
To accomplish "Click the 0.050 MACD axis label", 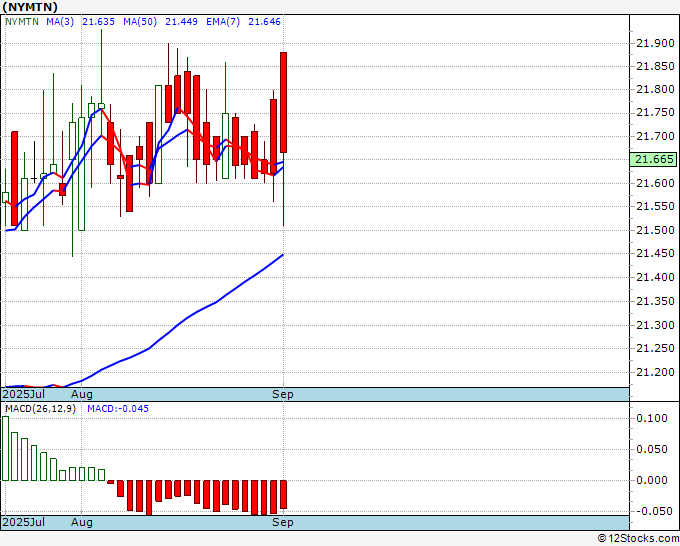I will click(652, 449).
